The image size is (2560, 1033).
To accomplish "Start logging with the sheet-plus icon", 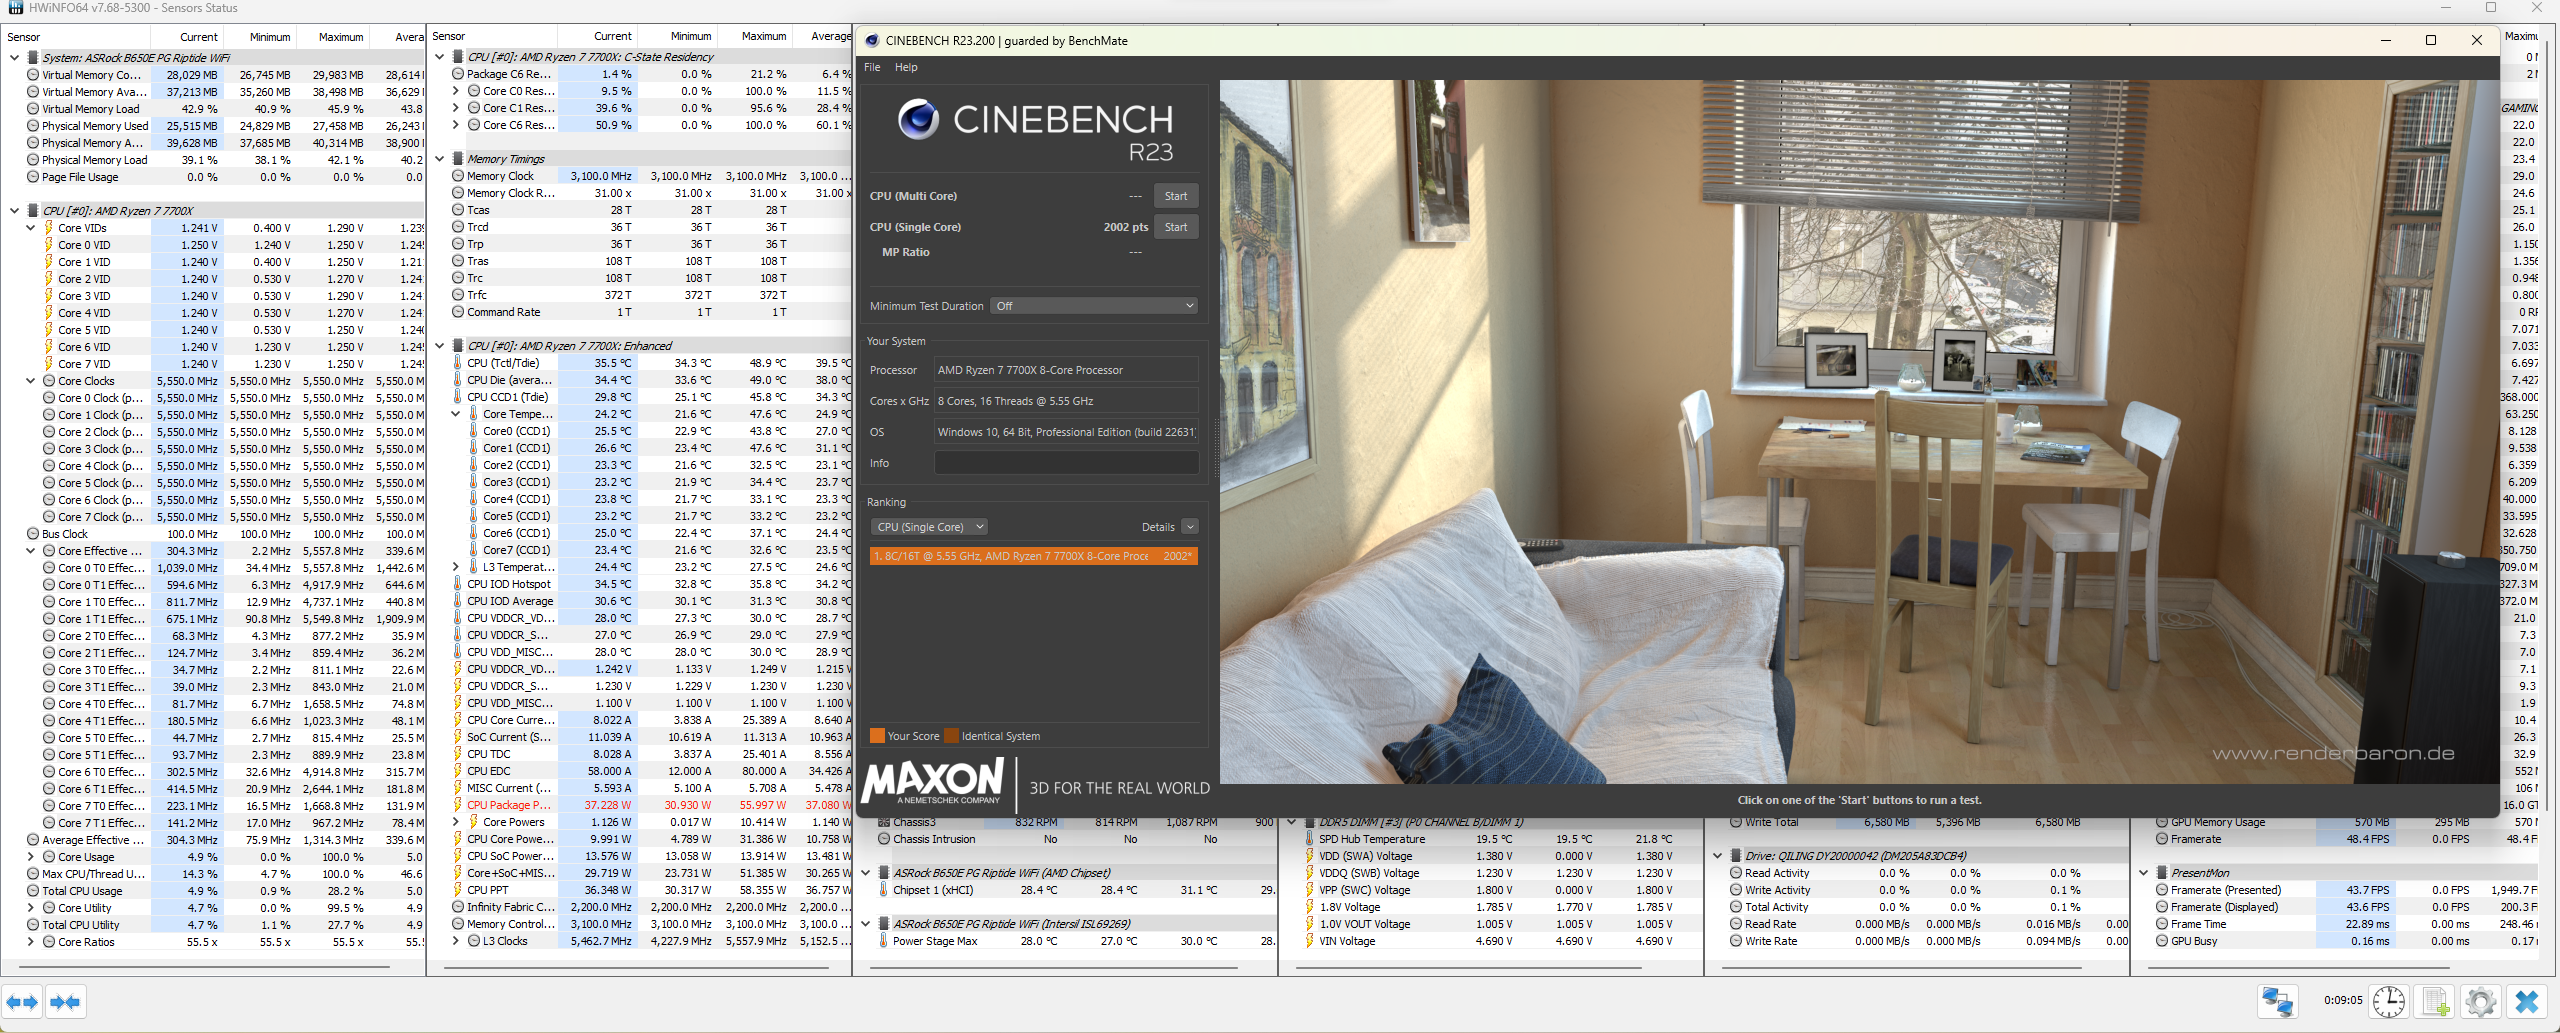I will tap(2435, 1001).
